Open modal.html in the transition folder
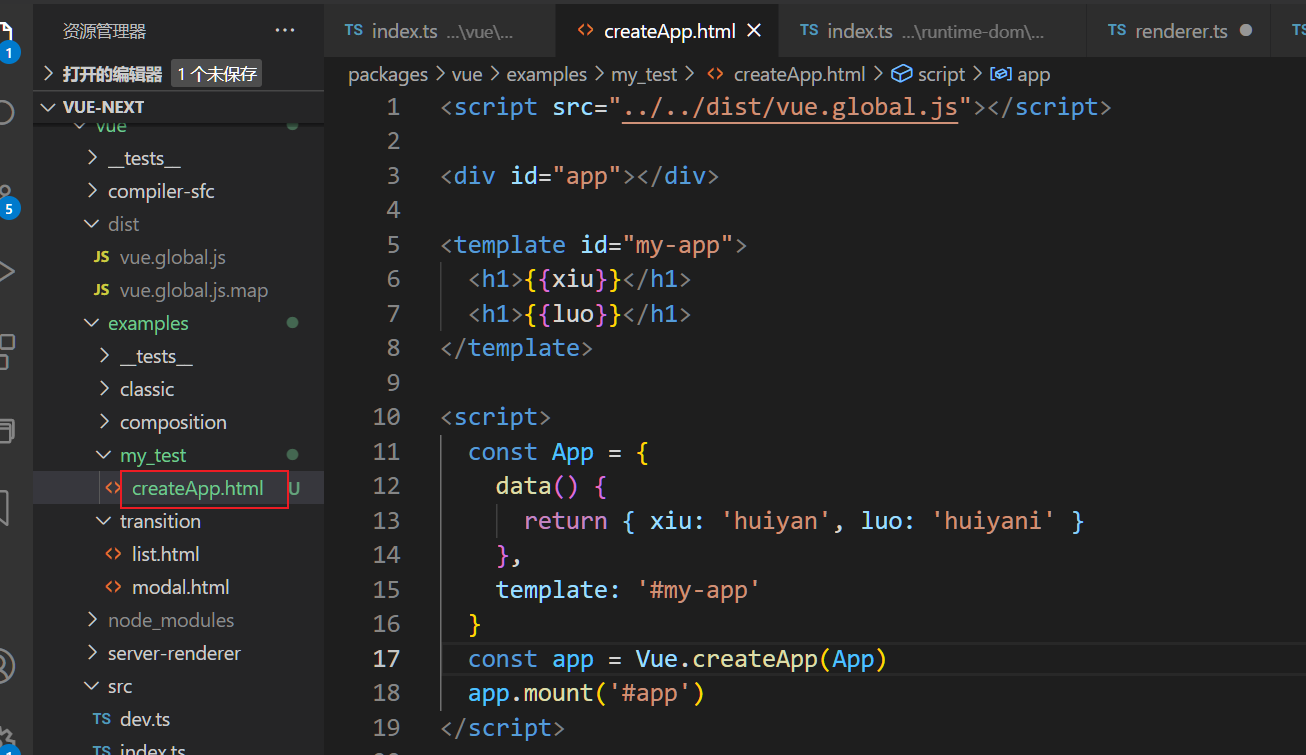This screenshot has width=1306, height=755. coord(180,587)
